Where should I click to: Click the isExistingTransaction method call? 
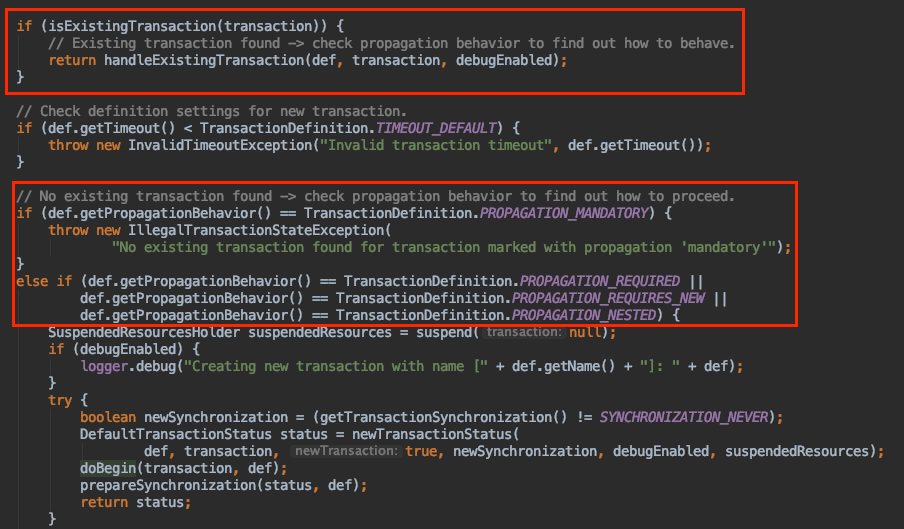132,27
